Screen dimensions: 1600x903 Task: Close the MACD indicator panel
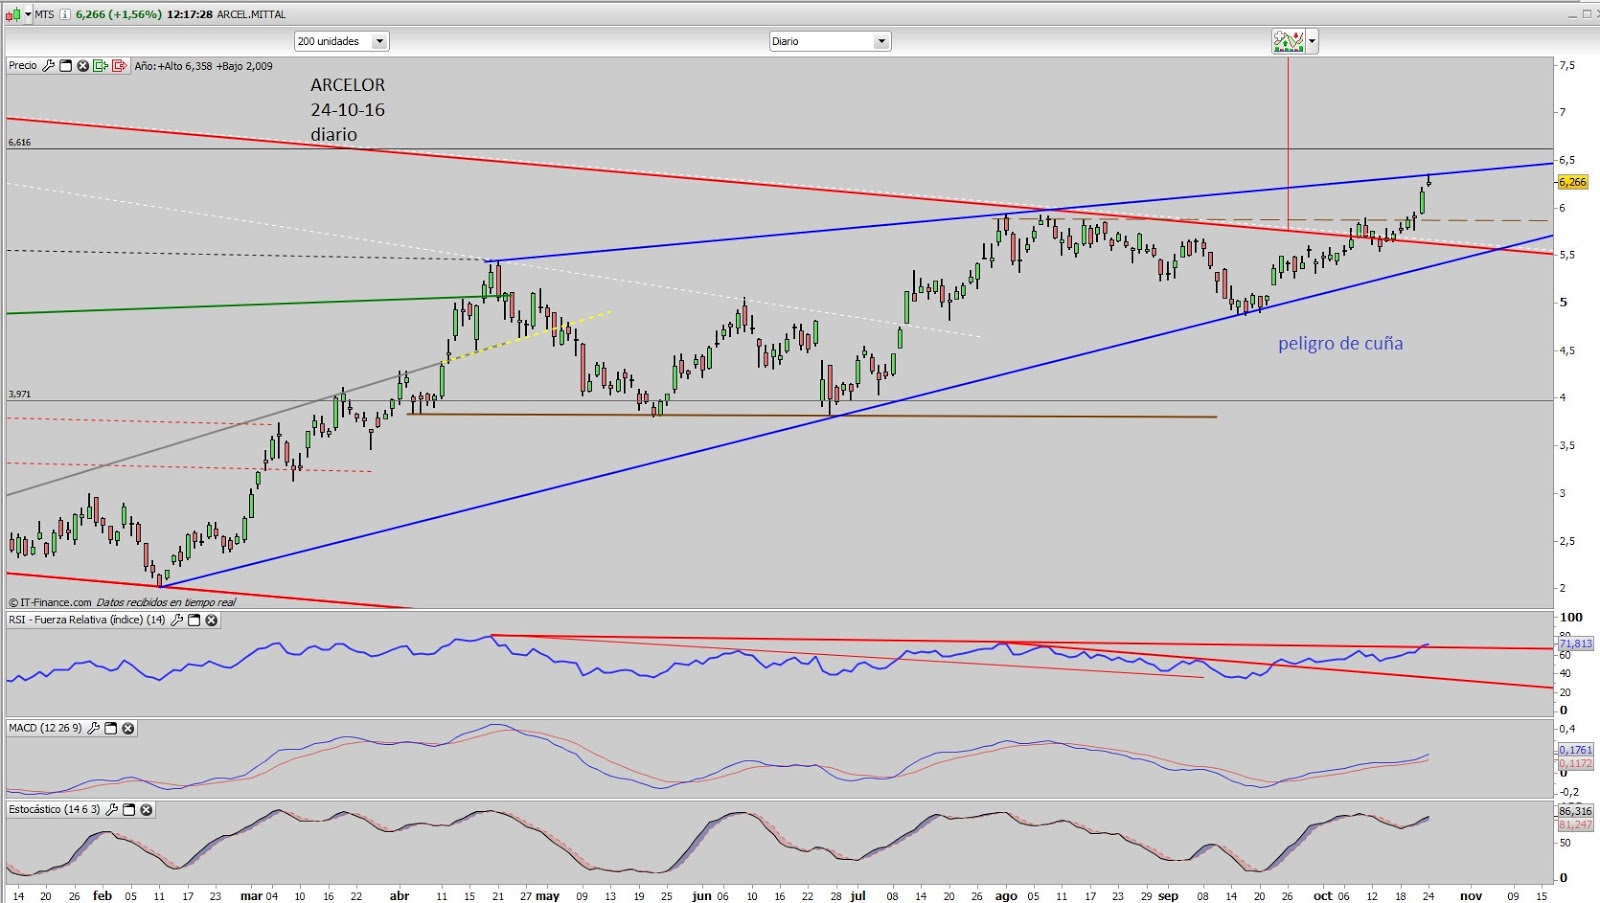[x=128, y=728]
